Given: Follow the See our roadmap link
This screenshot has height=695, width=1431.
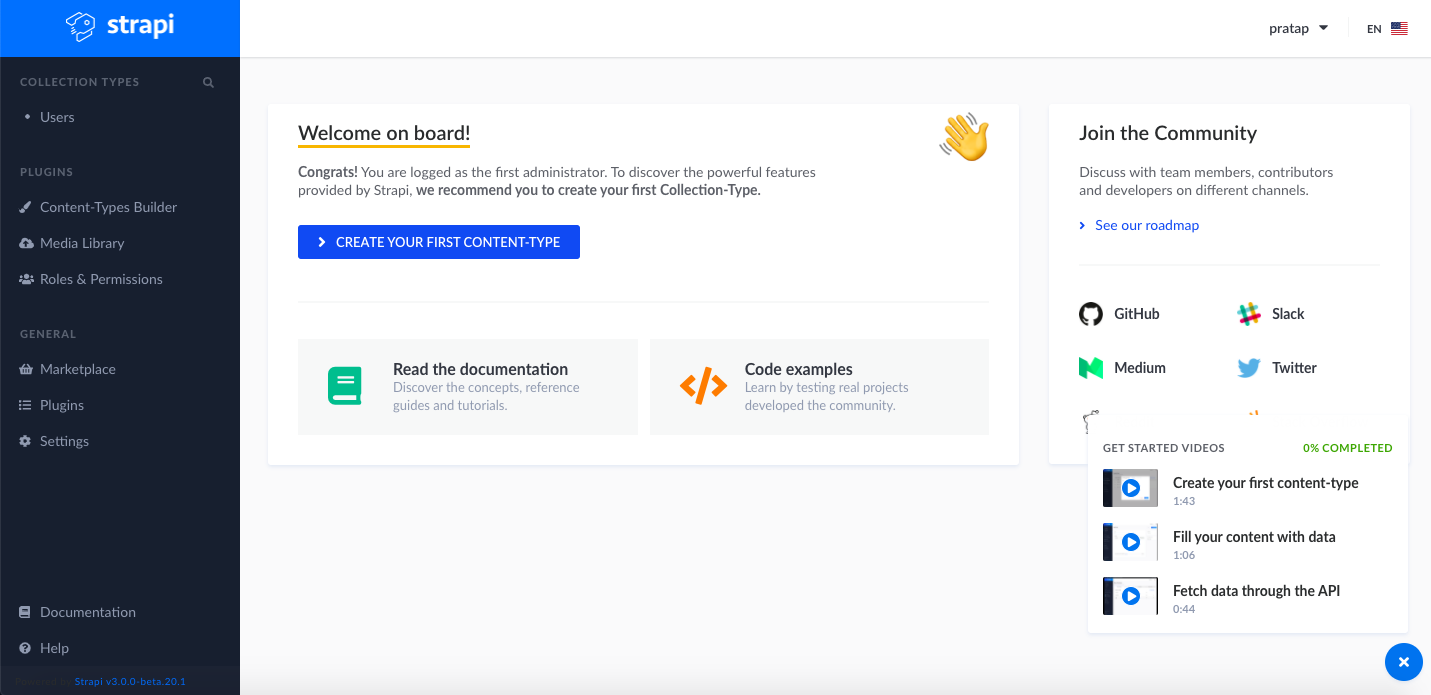Looking at the screenshot, I should [x=1146, y=225].
